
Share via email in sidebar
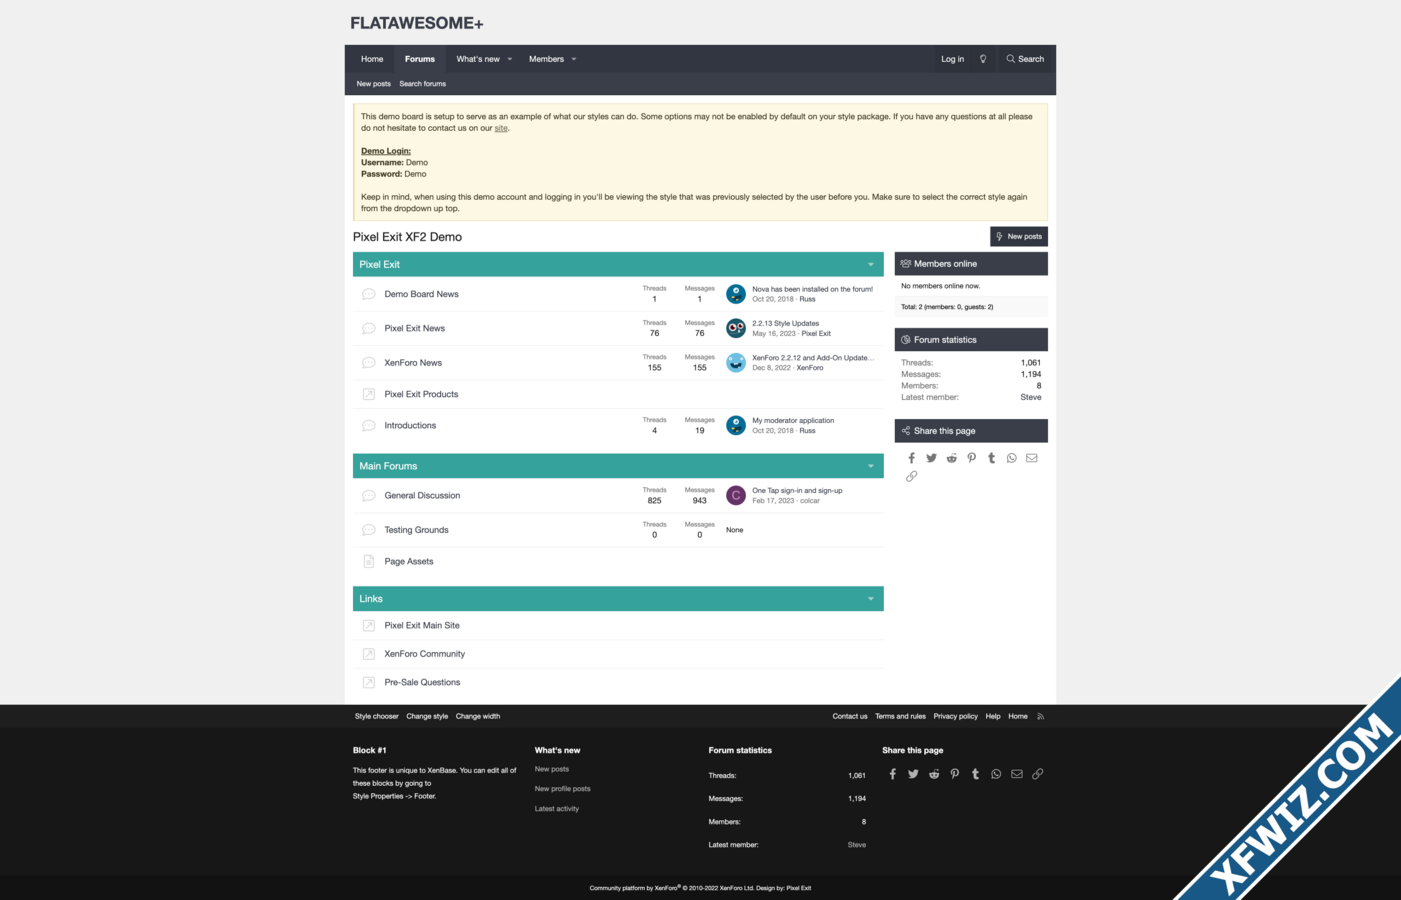point(1032,458)
